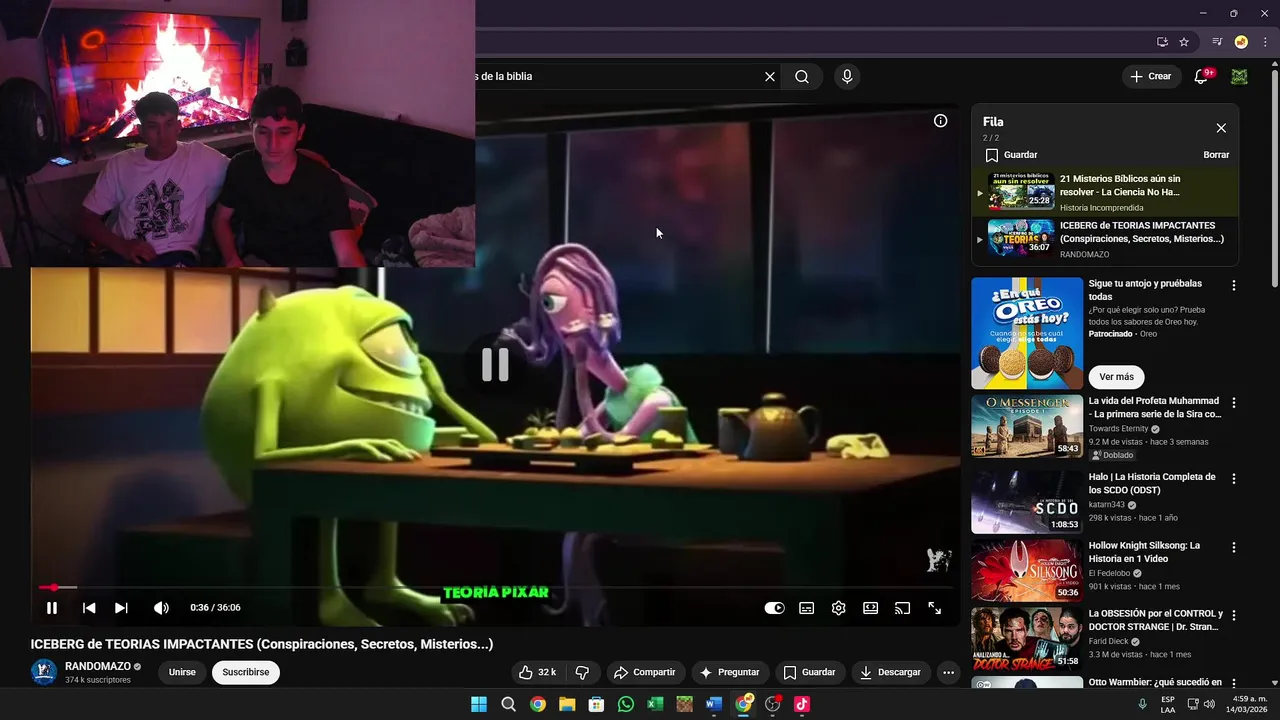Open options for the Oreo ad

coord(1233,285)
